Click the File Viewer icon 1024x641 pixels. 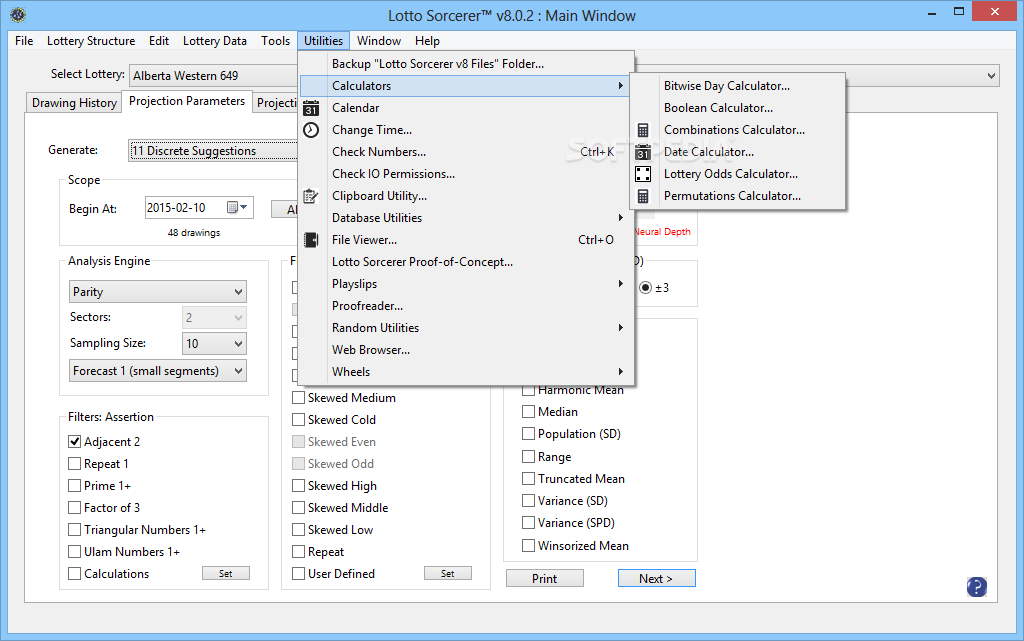[x=312, y=240]
